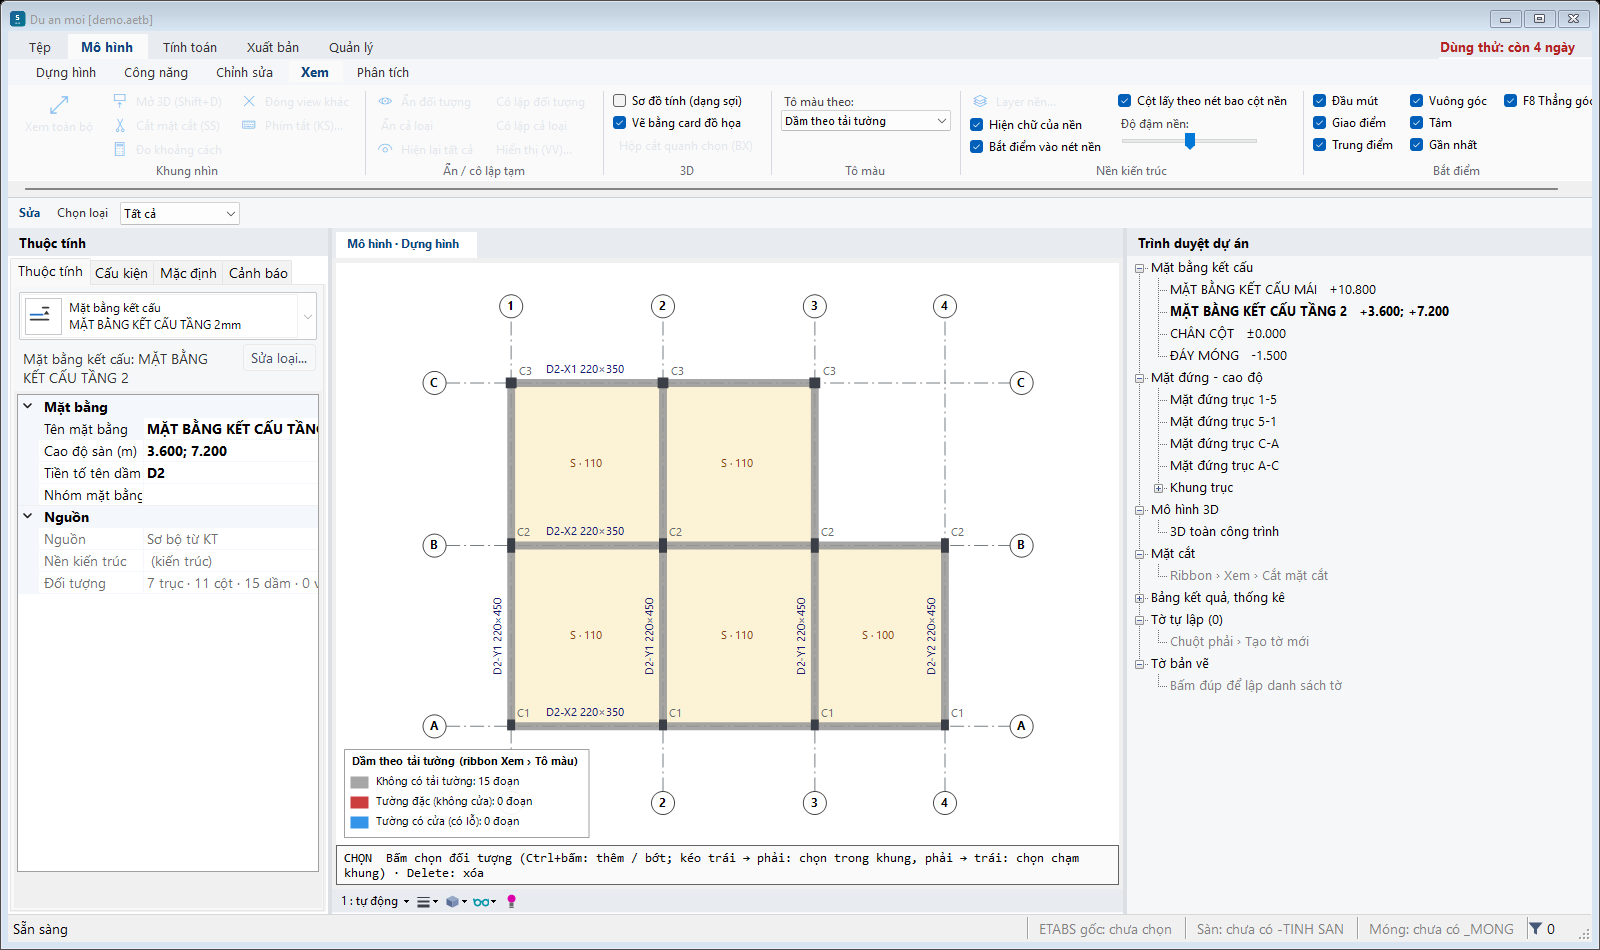This screenshot has width=1600, height=950.
Task: Click the app logo icon in title bar
Action: click(17, 19)
